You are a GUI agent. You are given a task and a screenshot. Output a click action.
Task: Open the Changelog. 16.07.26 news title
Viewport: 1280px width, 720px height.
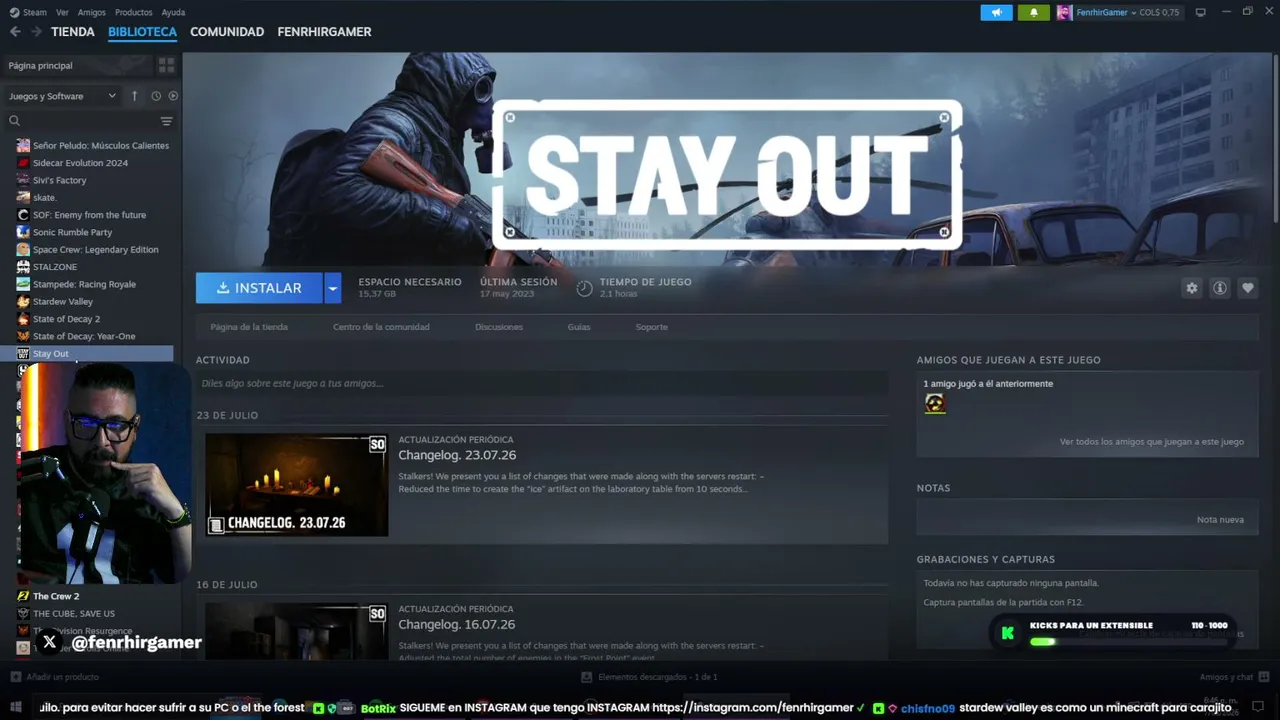457,624
